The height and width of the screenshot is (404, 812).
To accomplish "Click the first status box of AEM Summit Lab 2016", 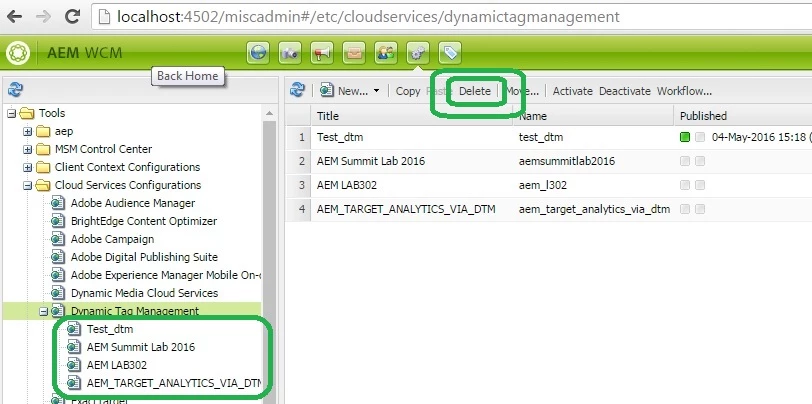I will tap(685, 162).
